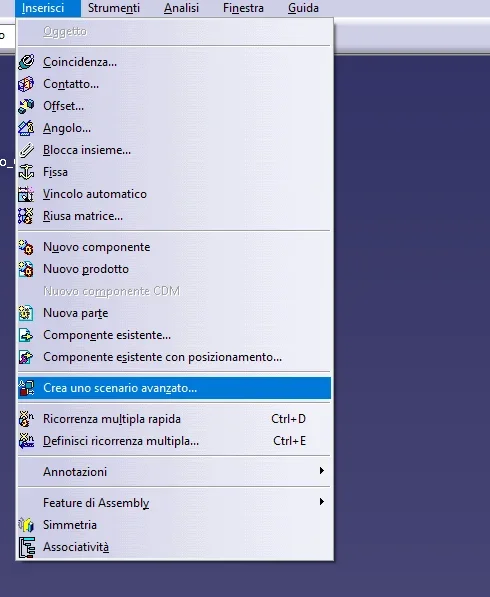Click the Vincolo automatico icon
490x597 pixels.
point(26,194)
